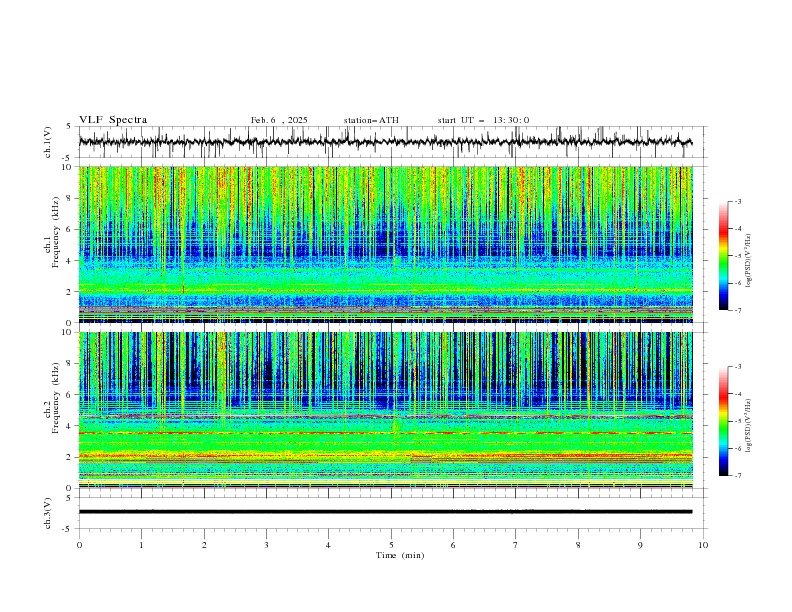Click the red 3.5 kHz line in ch.2 spectrogram
The height and width of the screenshot is (612, 792).
tap(385, 433)
